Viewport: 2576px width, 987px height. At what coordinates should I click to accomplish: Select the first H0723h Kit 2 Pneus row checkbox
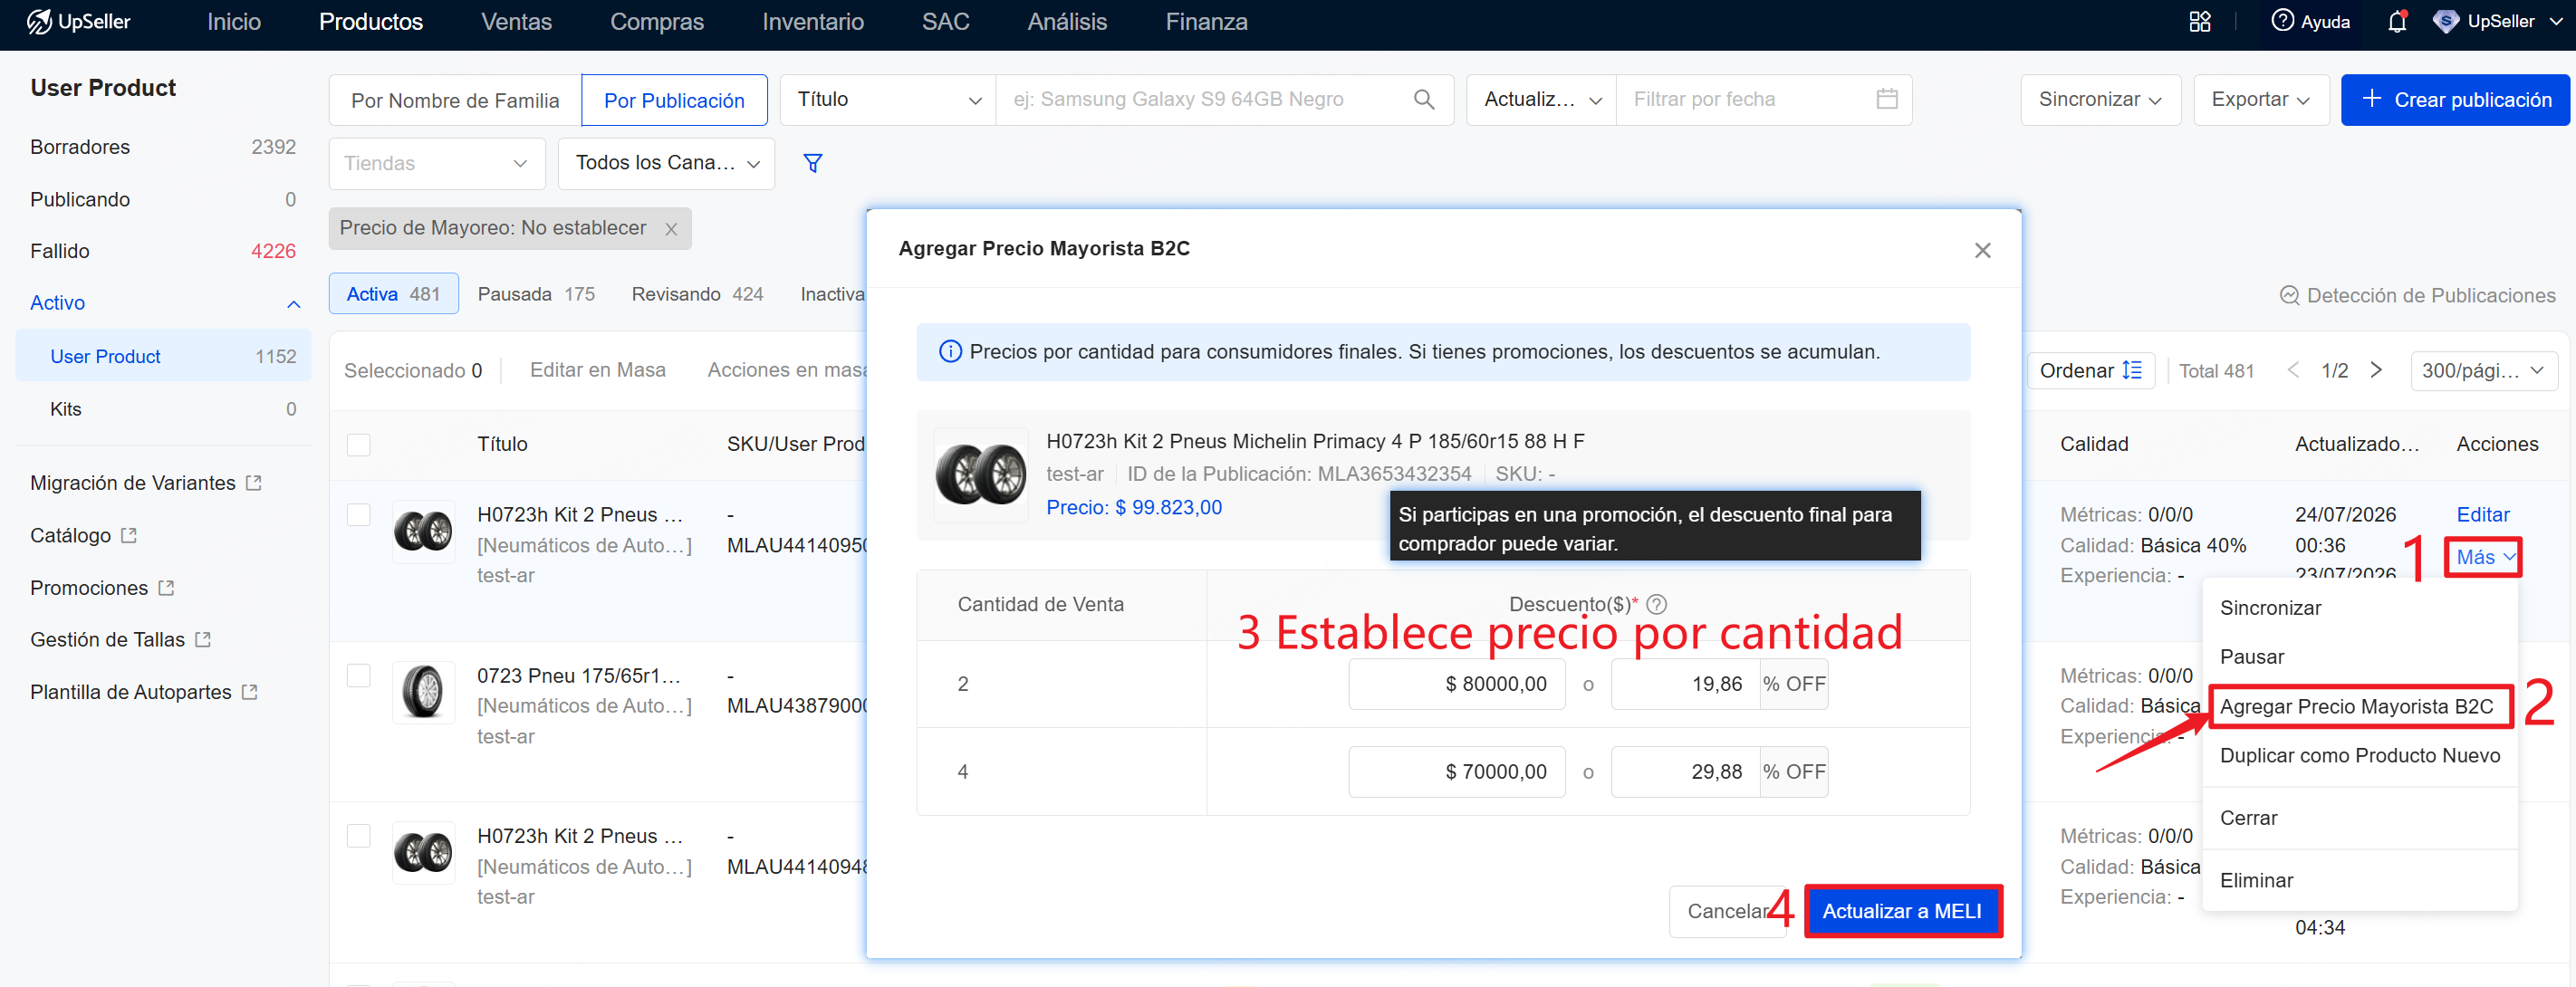click(x=359, y=514)
